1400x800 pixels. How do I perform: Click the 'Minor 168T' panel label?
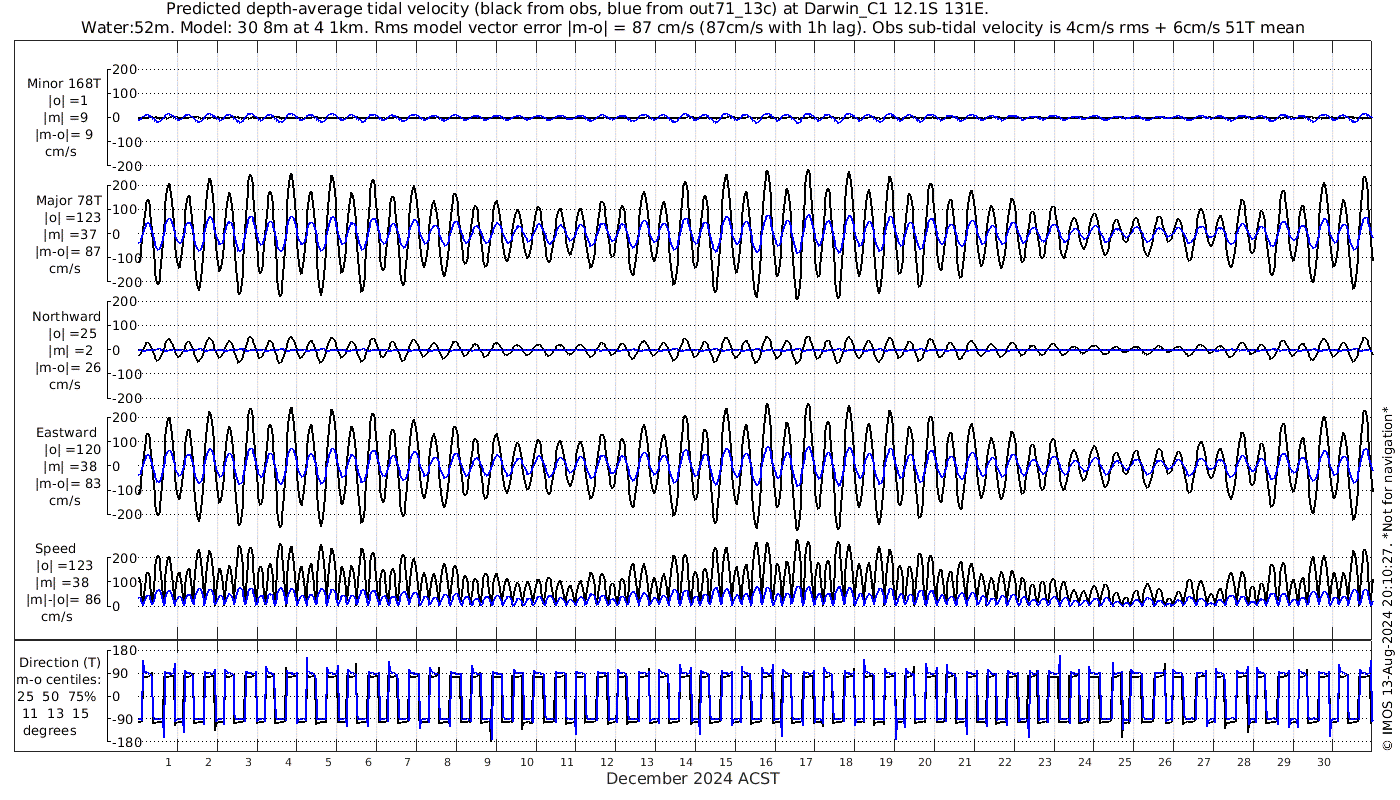[x=64, y=84]
